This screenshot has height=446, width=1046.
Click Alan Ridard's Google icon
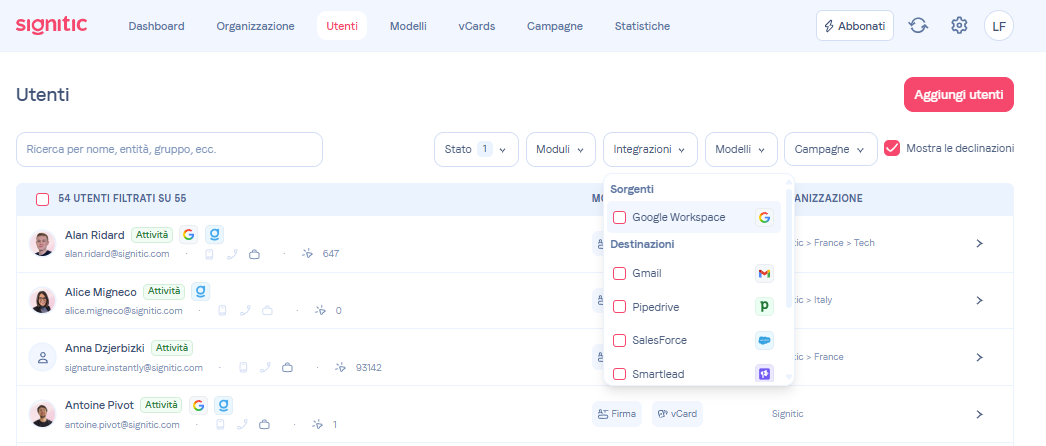coord(188,235)
